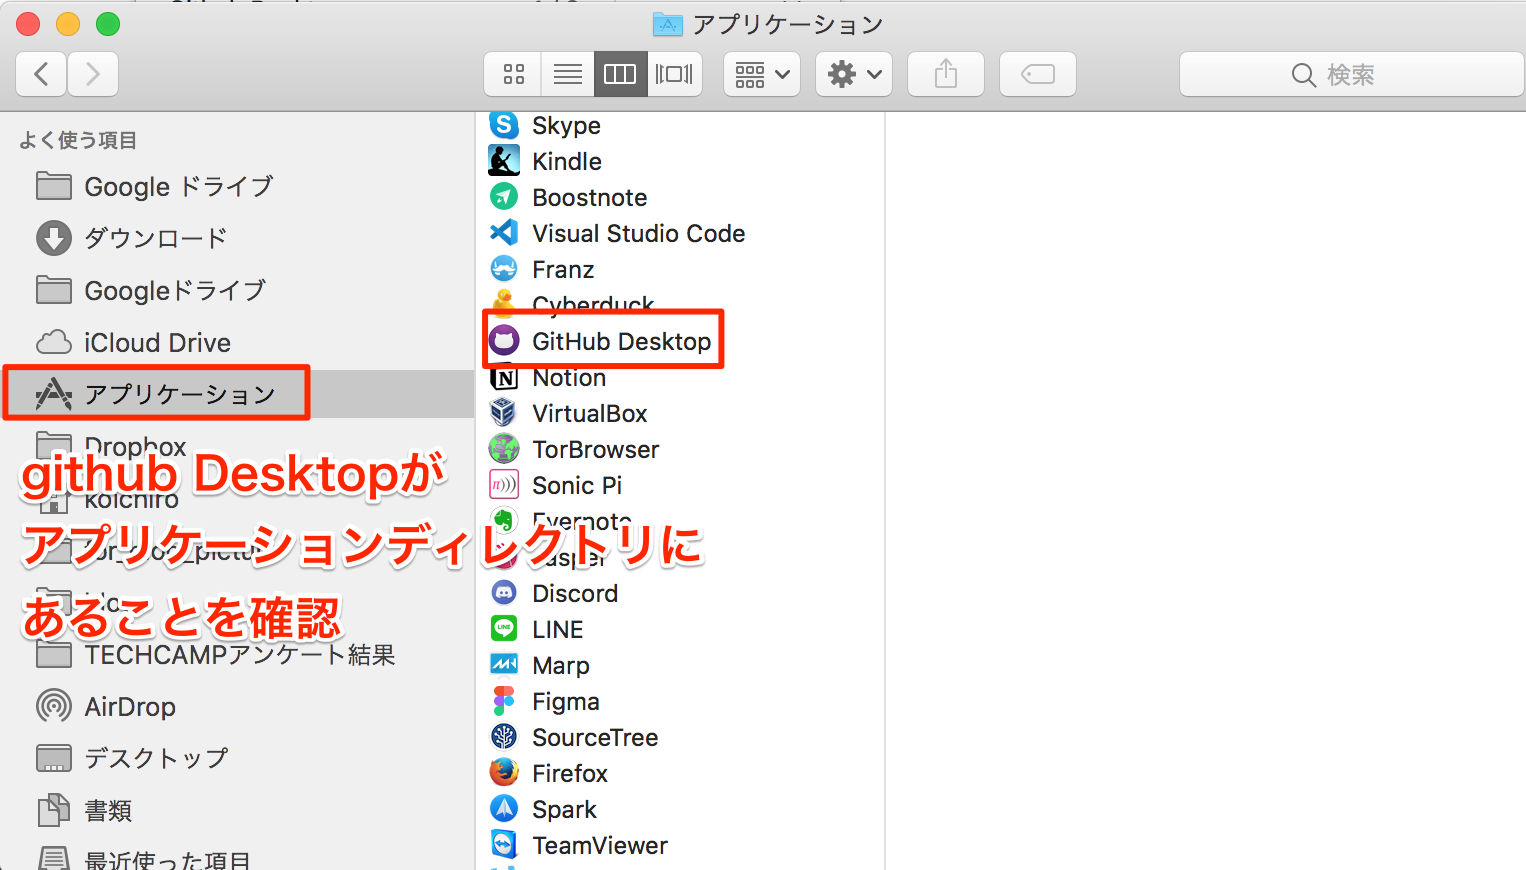Select the Visual Studio Code icon

pyautogui.click(x=504, y=233)
